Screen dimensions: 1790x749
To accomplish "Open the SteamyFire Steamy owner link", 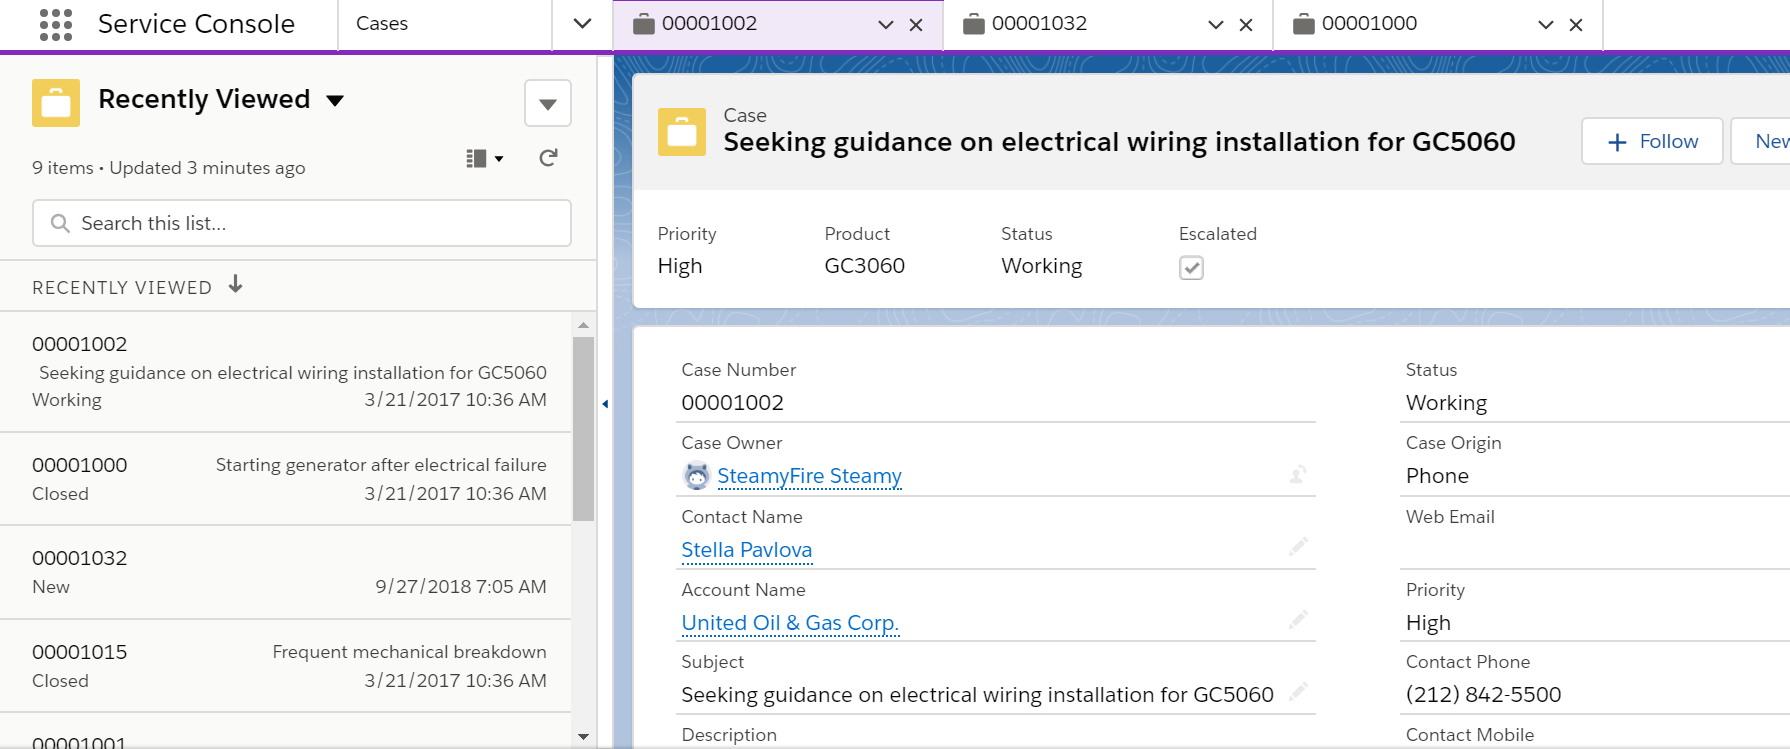I will [x=809, y=476].
